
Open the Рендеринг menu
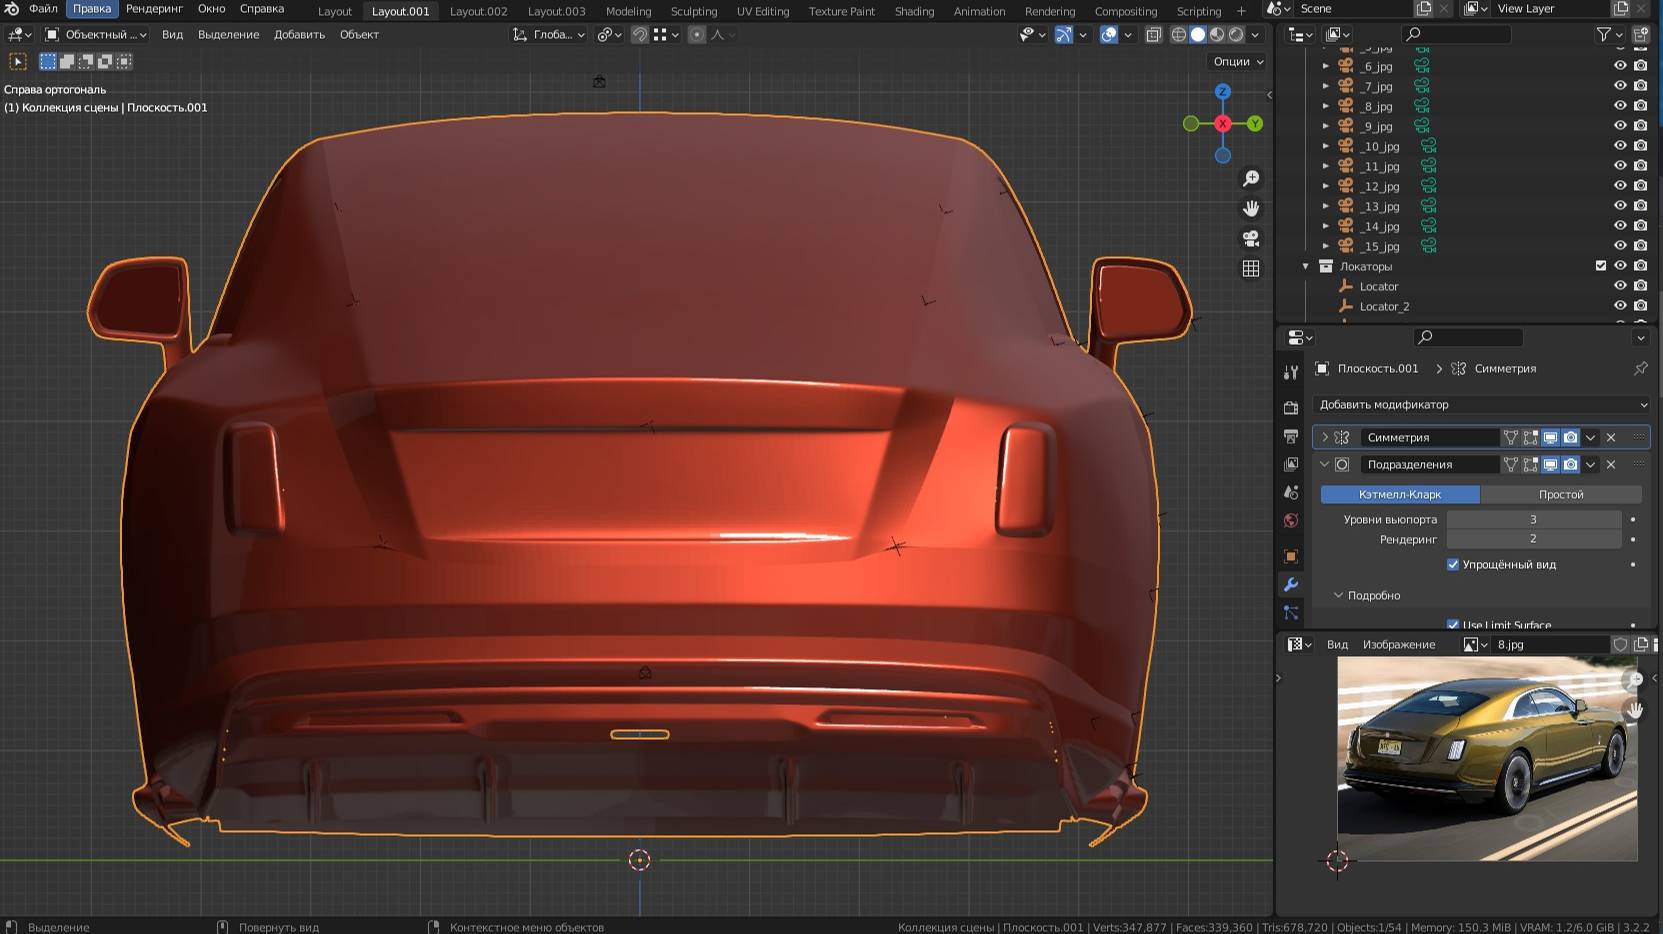[154, 8]
